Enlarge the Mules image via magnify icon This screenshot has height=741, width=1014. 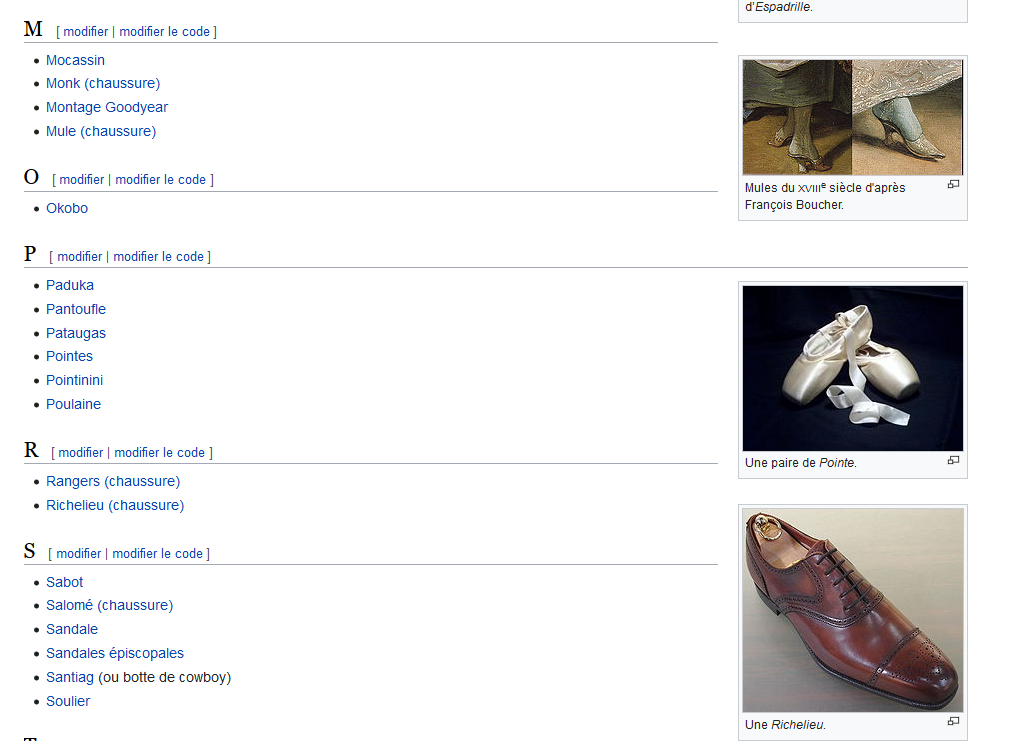tap(953, 185)
